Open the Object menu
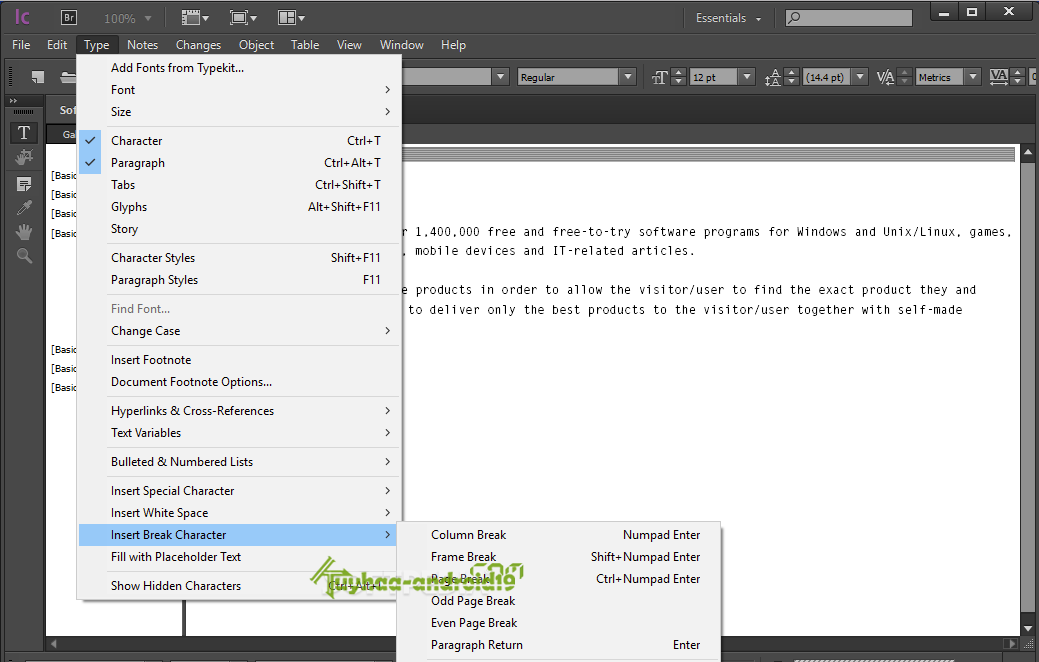 coord(256,45)
